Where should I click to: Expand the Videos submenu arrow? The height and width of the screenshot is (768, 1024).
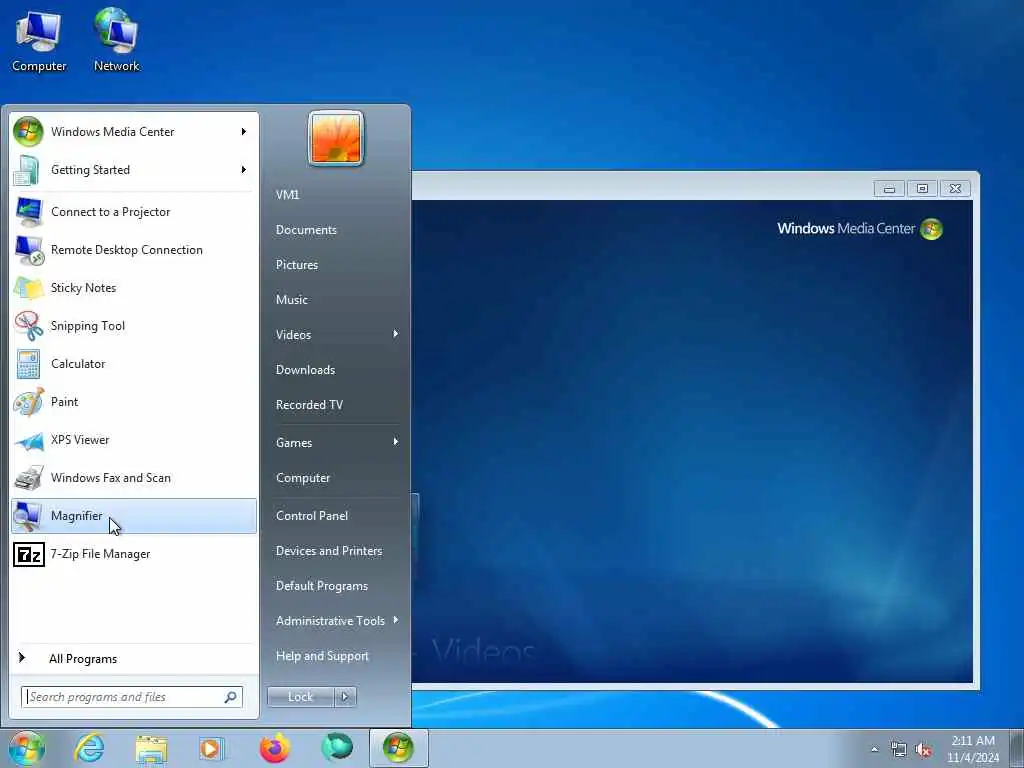click(395, 334)
